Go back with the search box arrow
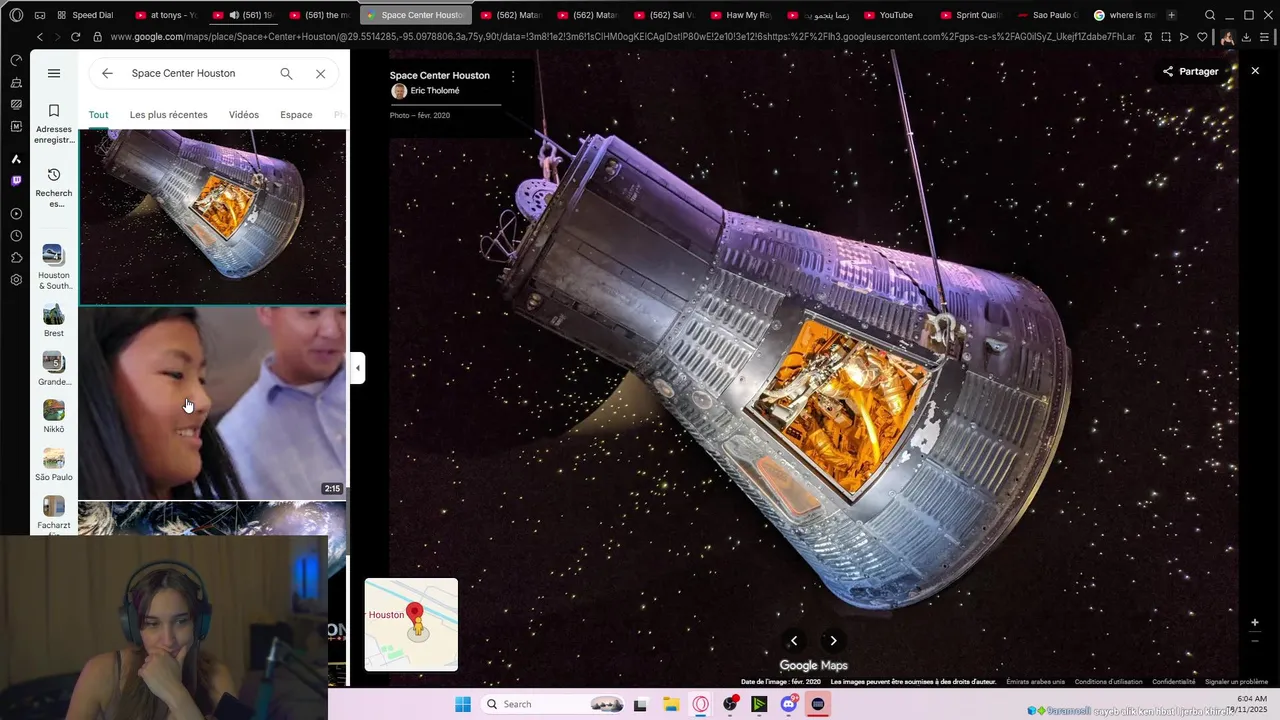1280x720 pixels. tap(107, 73)
